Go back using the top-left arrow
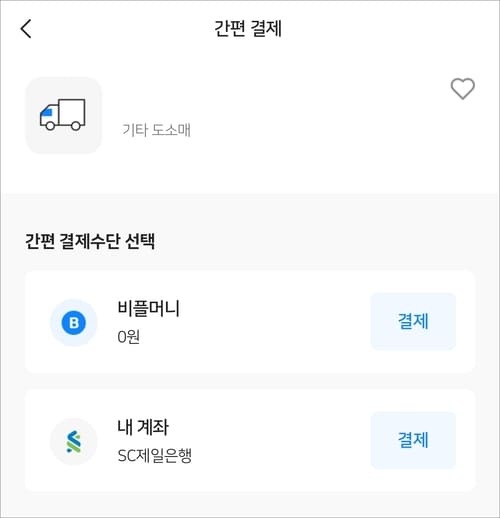Screen dimensions: 500x518 (26, 29)
